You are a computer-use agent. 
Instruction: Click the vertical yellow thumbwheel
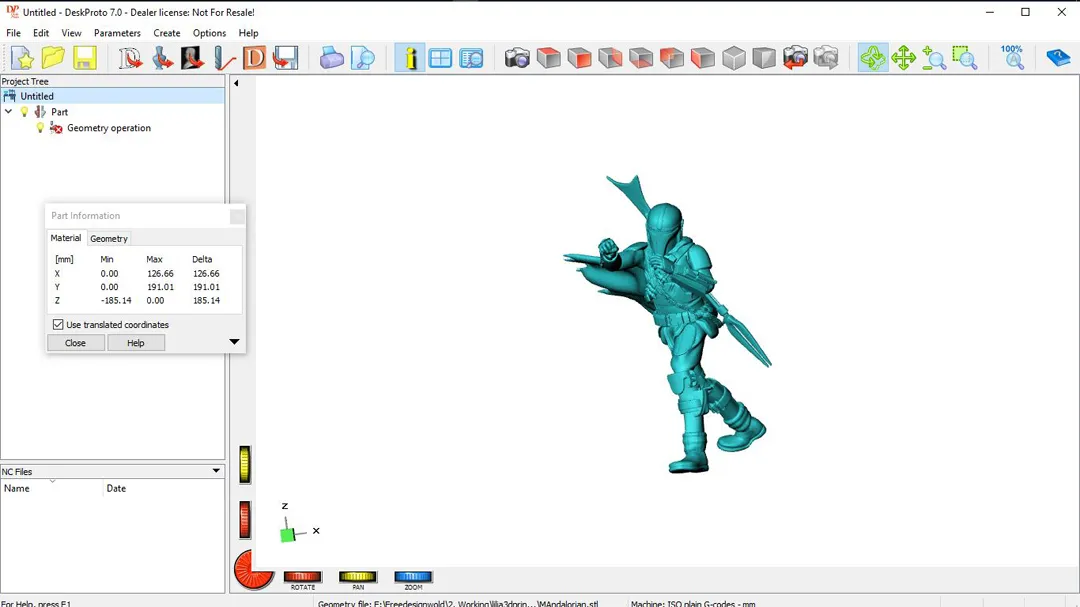tap(245, 464)
